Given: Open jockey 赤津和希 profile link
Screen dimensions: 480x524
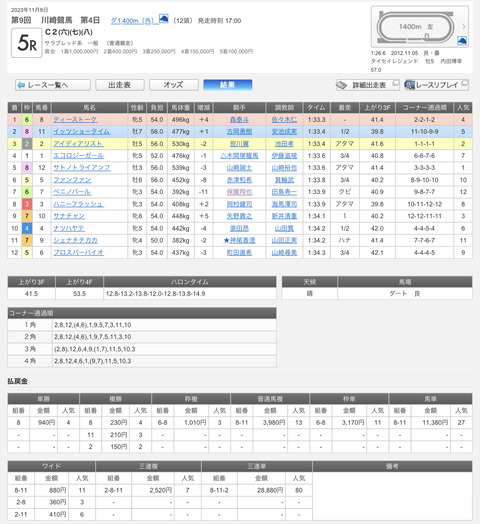Looking at the screenshot, I should click(x=239, y=180).
